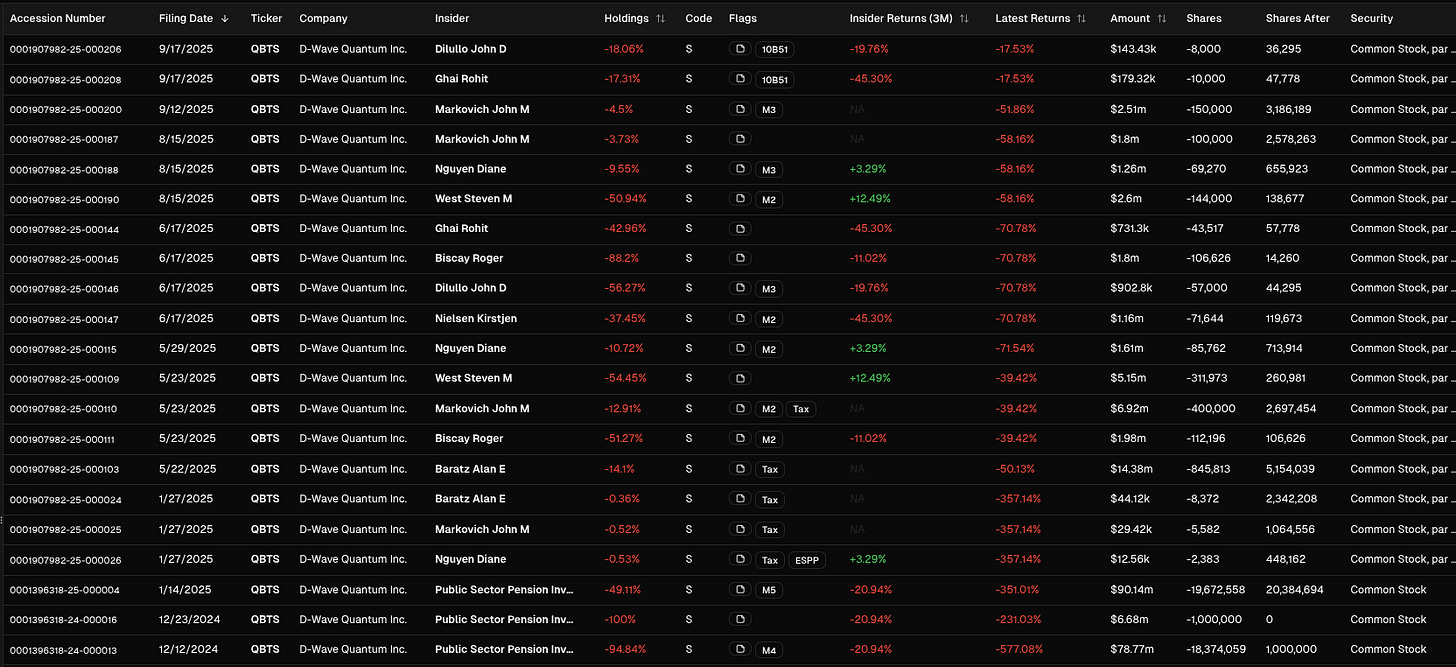
Task: Click the -19,672,558 shares cell
Action: [1215, 589]
